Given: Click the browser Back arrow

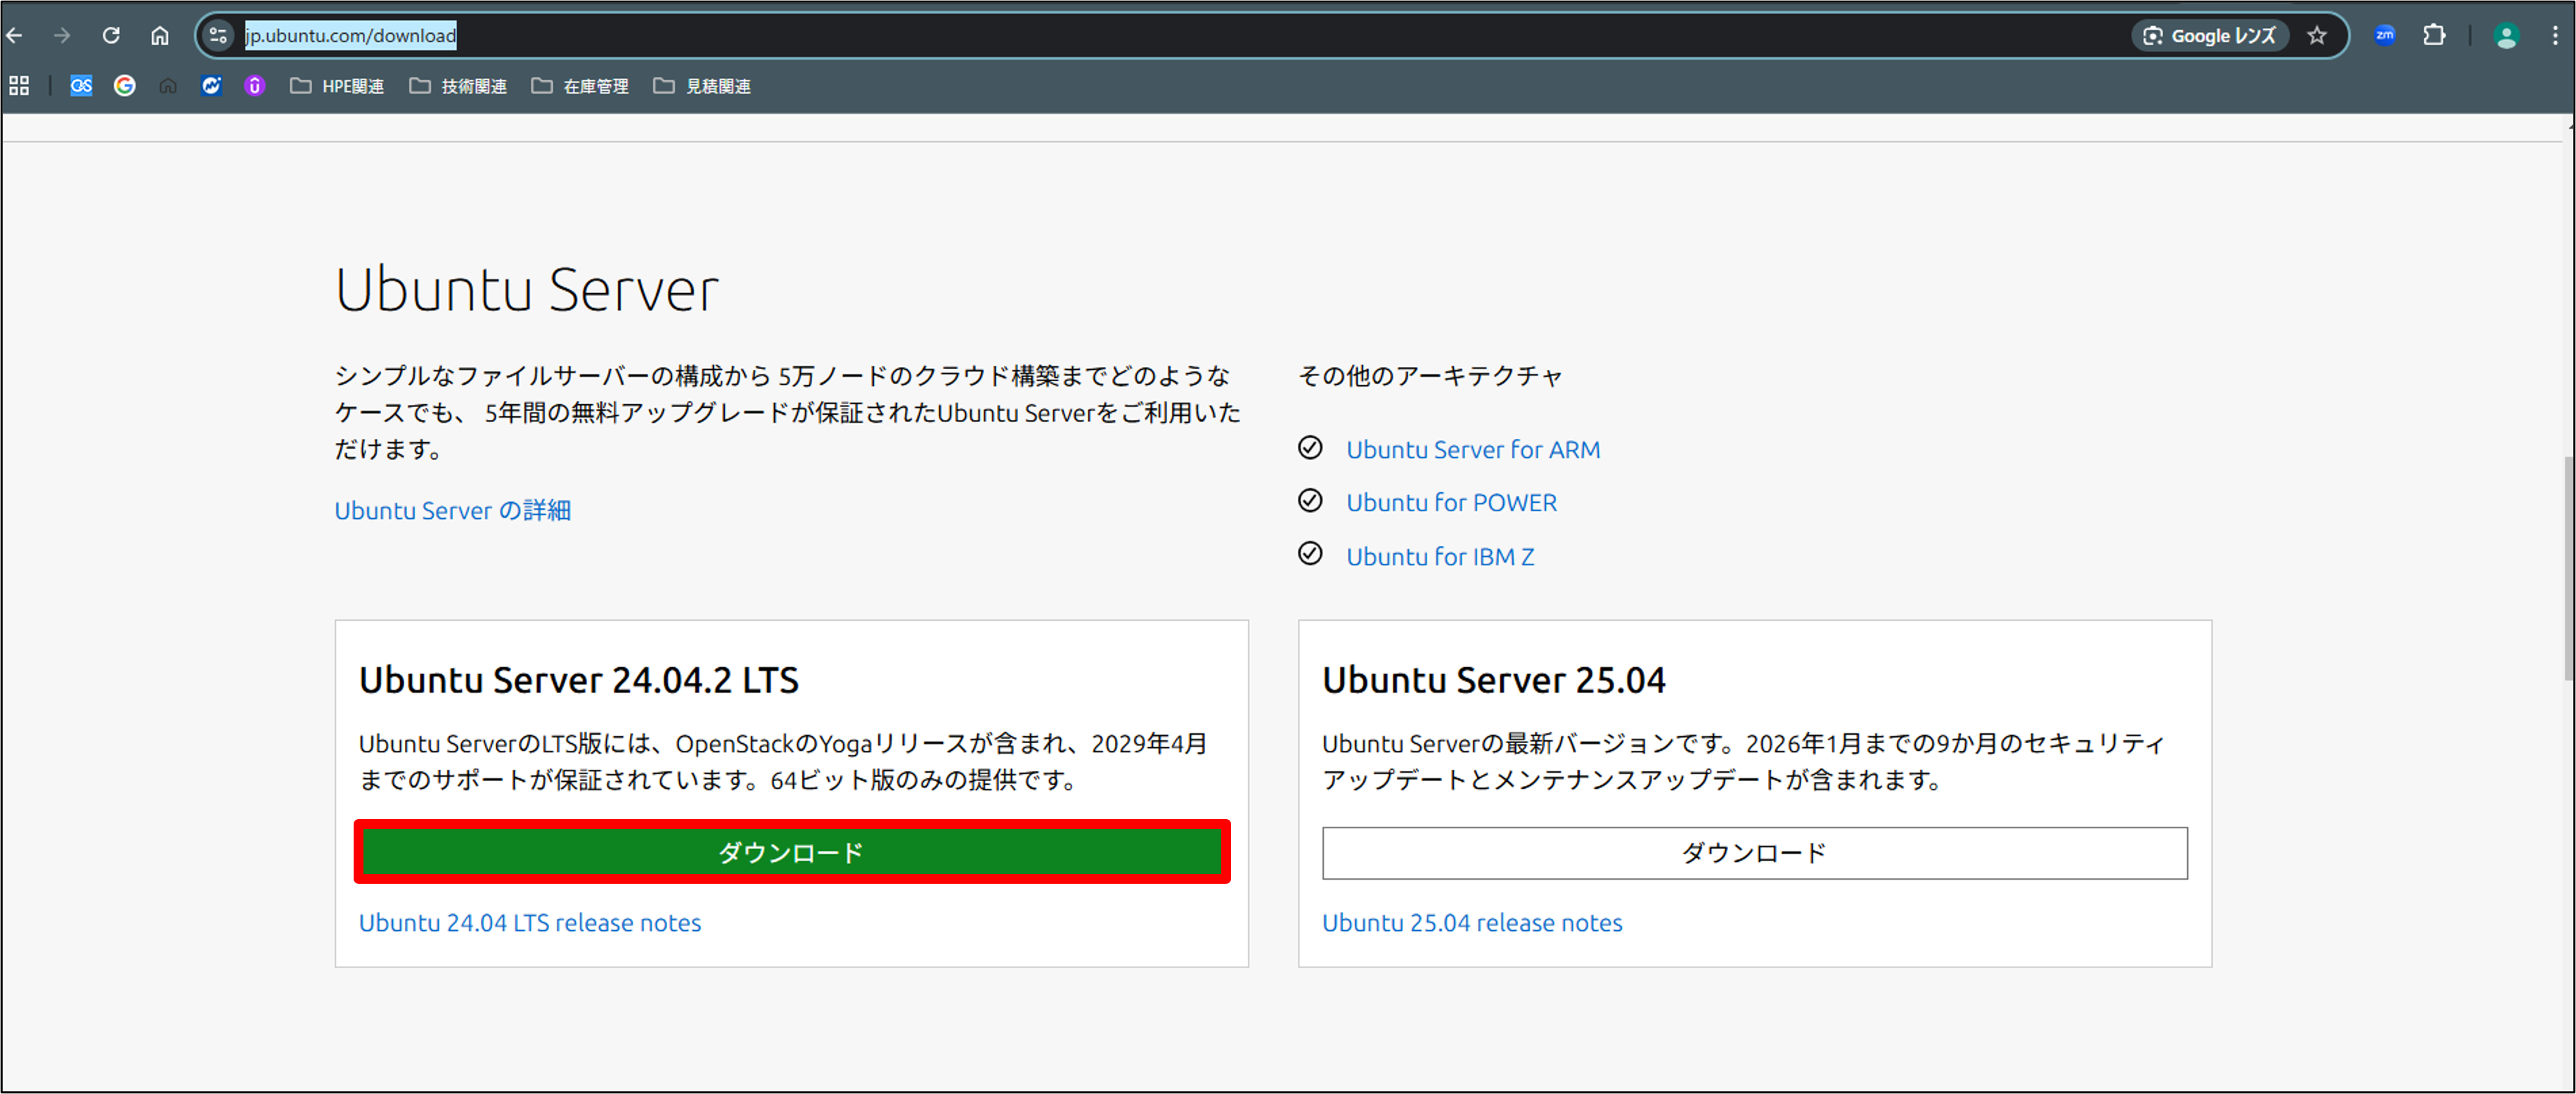Looking at the screenshot, I should 14,36.
